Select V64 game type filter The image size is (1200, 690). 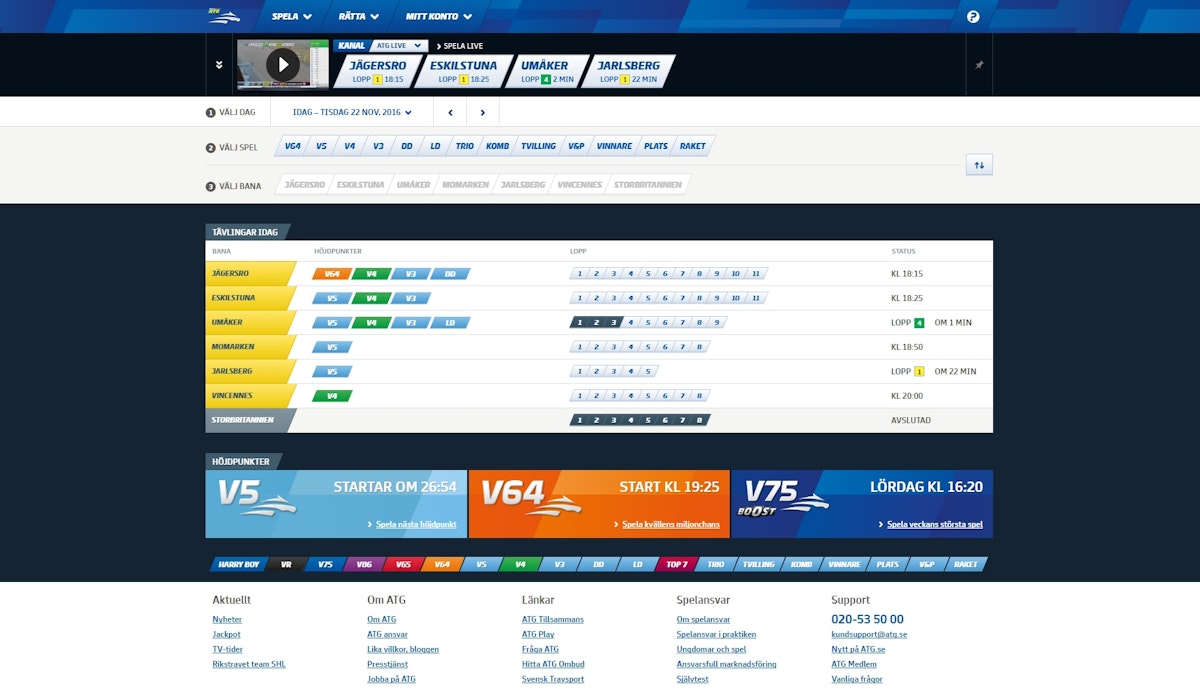tap(292, 146)
